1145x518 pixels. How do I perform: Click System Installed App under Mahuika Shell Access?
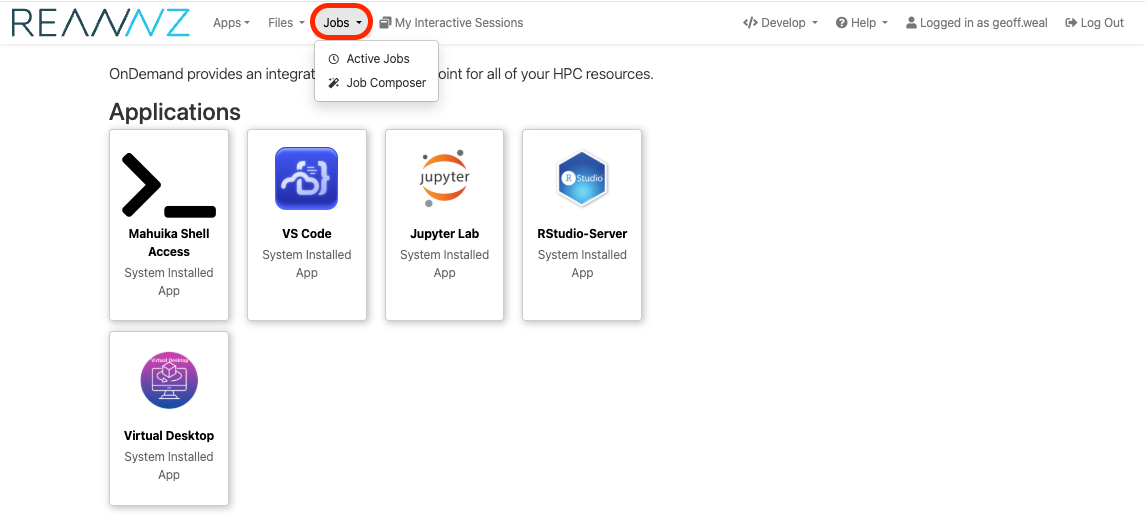[x=169, y=281]
